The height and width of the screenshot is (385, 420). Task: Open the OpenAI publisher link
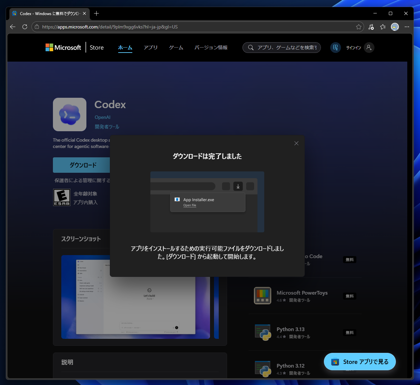tap(102, 117)
